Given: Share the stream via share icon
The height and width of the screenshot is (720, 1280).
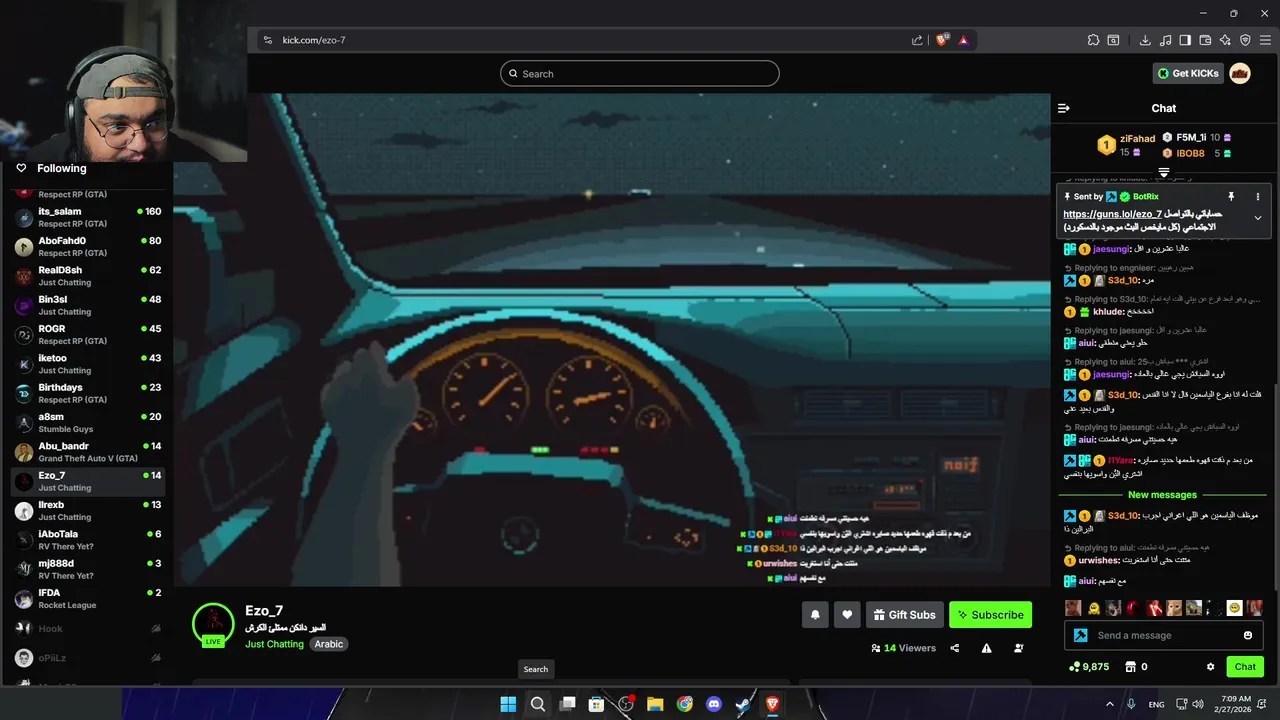Looking at the screenshot, I should (x=955, y=648).
